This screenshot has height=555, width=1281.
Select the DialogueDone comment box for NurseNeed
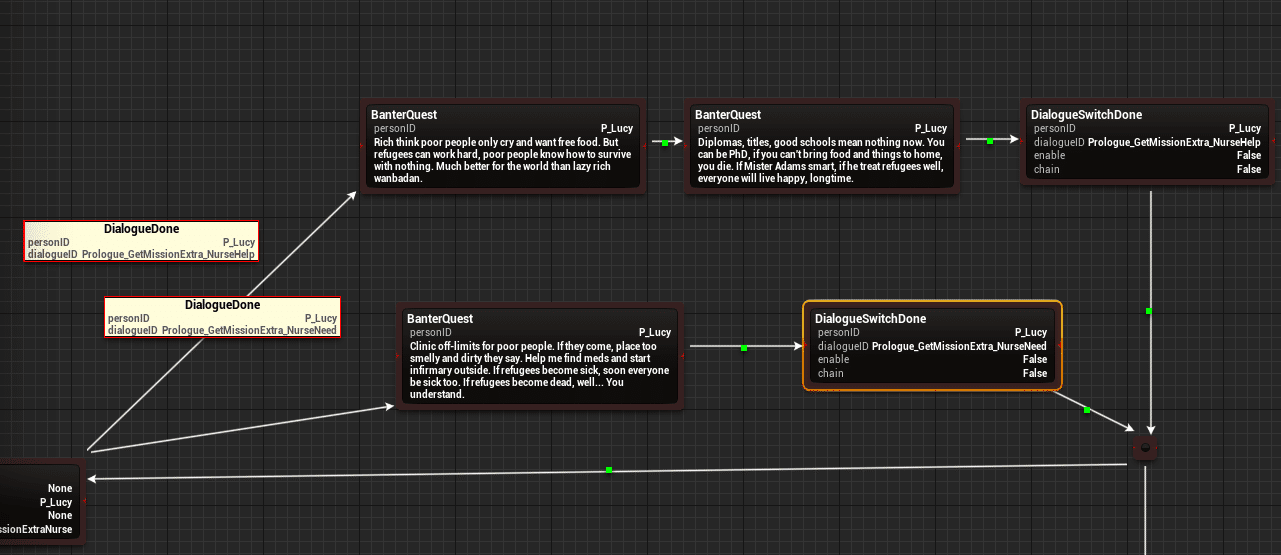pos(222,317)
